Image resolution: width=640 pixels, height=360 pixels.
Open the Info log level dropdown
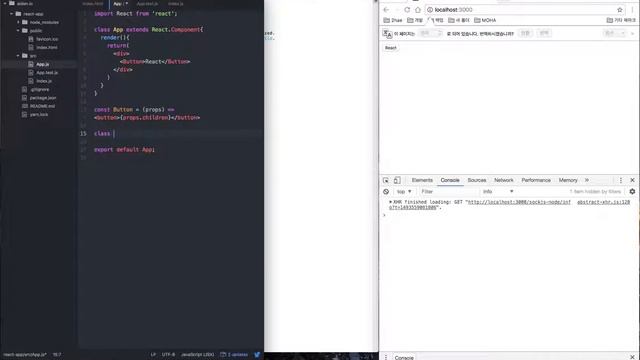click(x=498, y=191)
